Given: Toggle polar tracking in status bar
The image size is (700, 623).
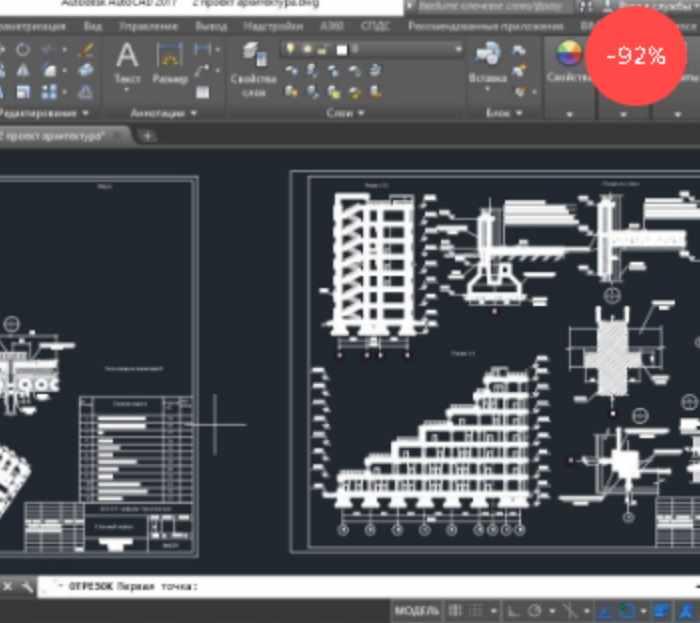Looking at the screenshot, I should pyautogui.click(x=536, y=610).
